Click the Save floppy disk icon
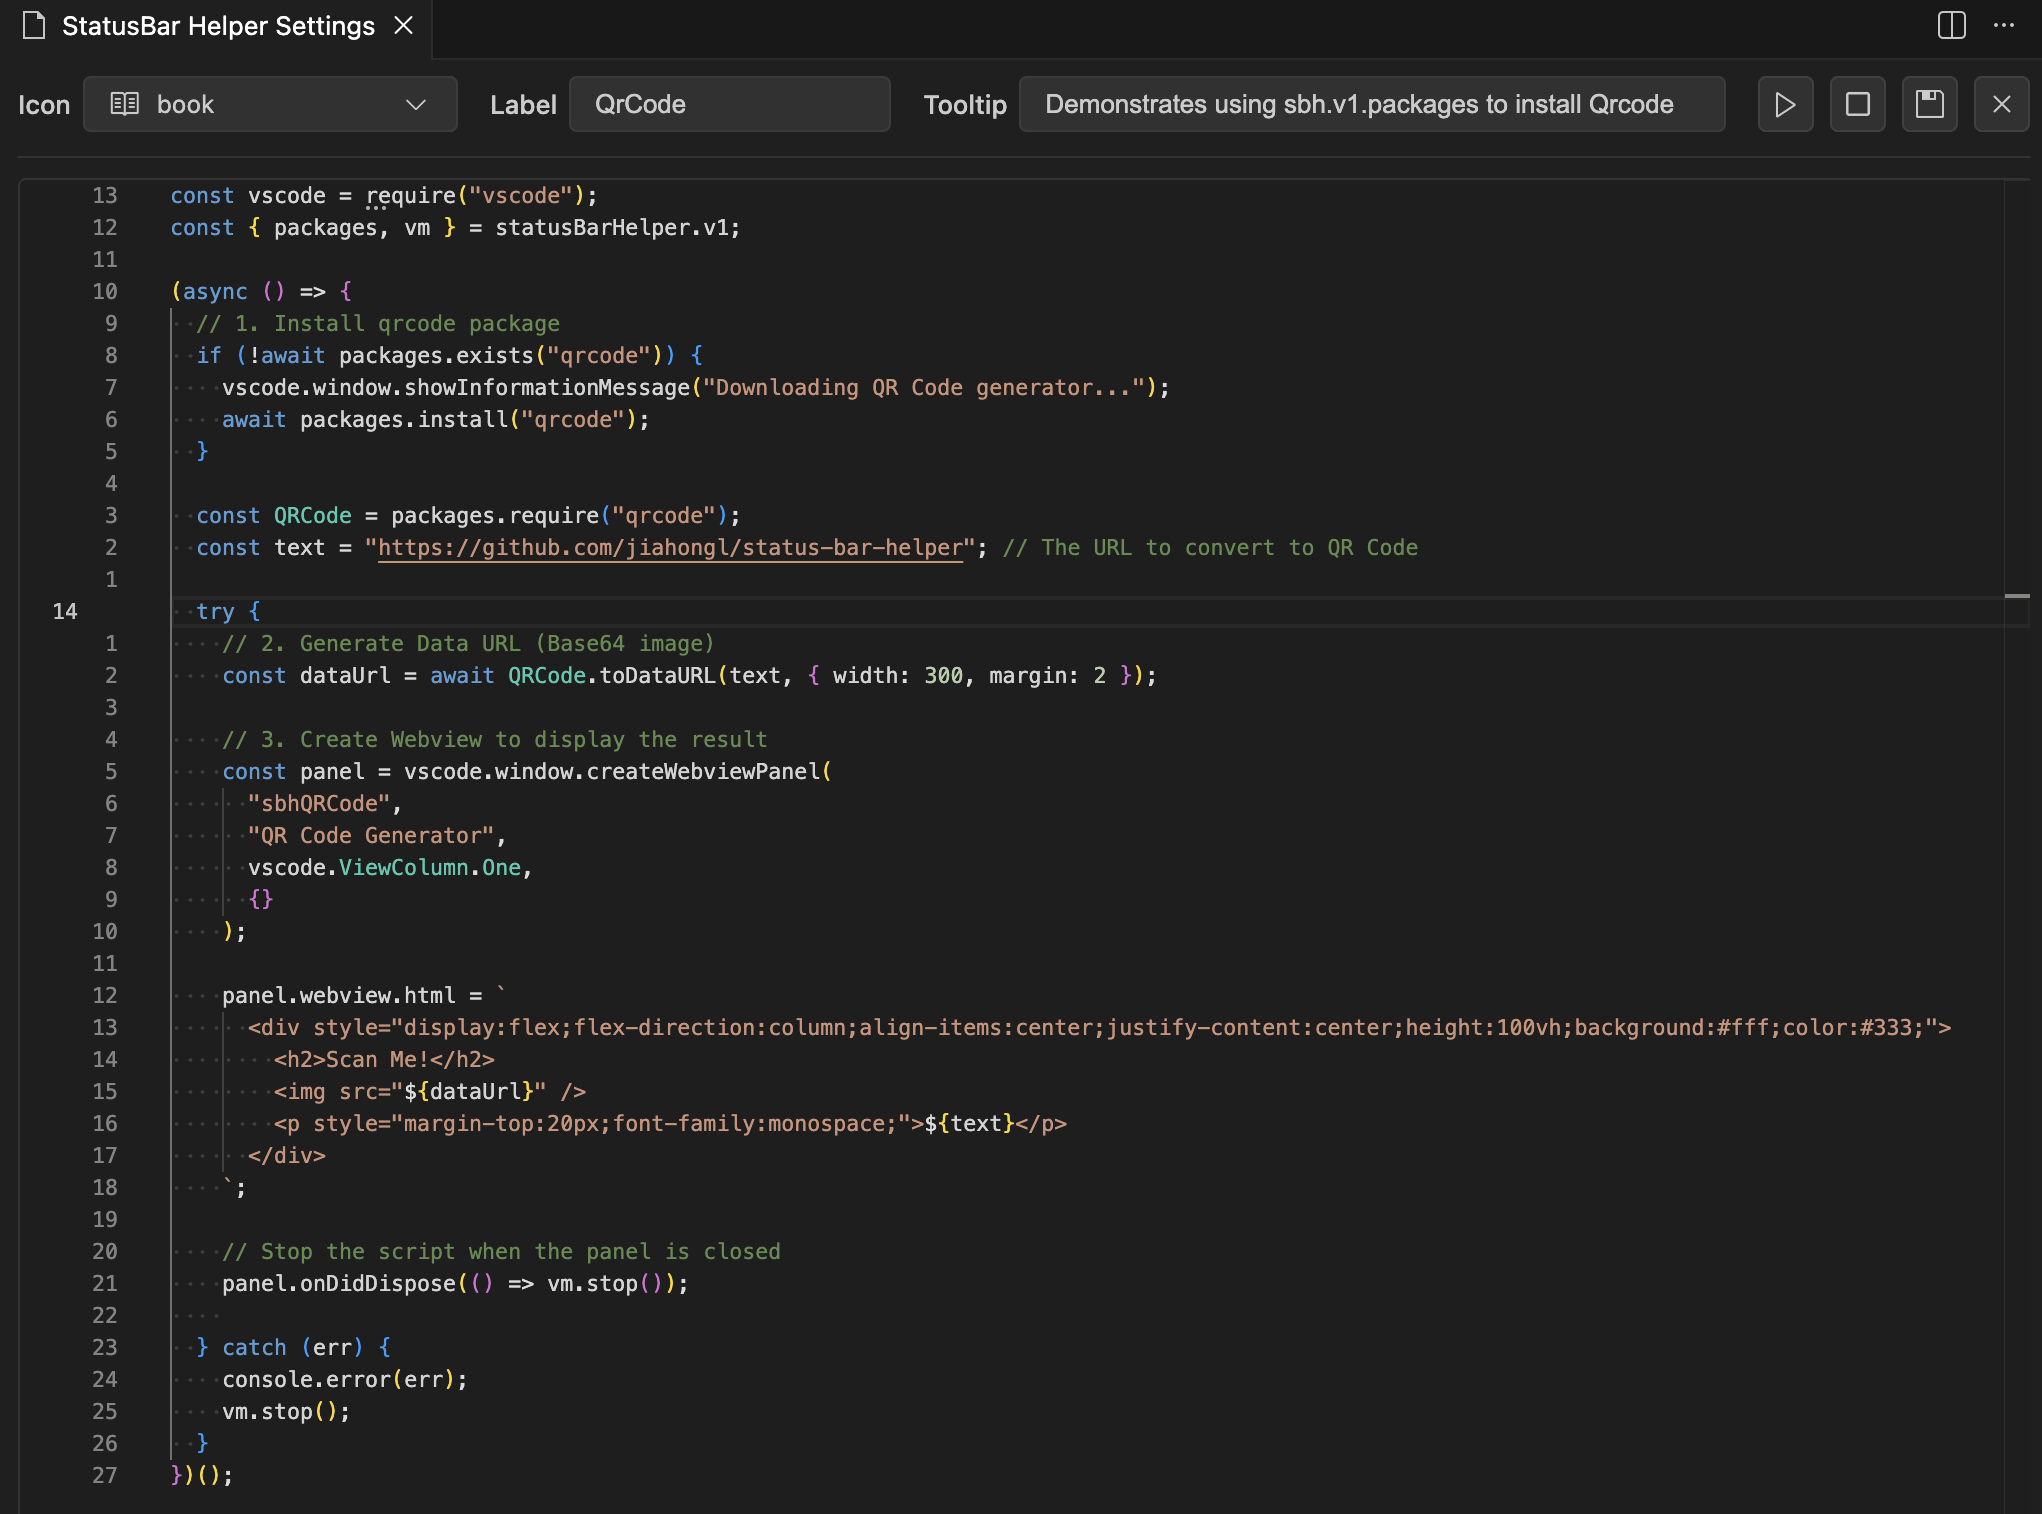The width and height of the screenshot is (2042, 1514). pos(1929,104)
